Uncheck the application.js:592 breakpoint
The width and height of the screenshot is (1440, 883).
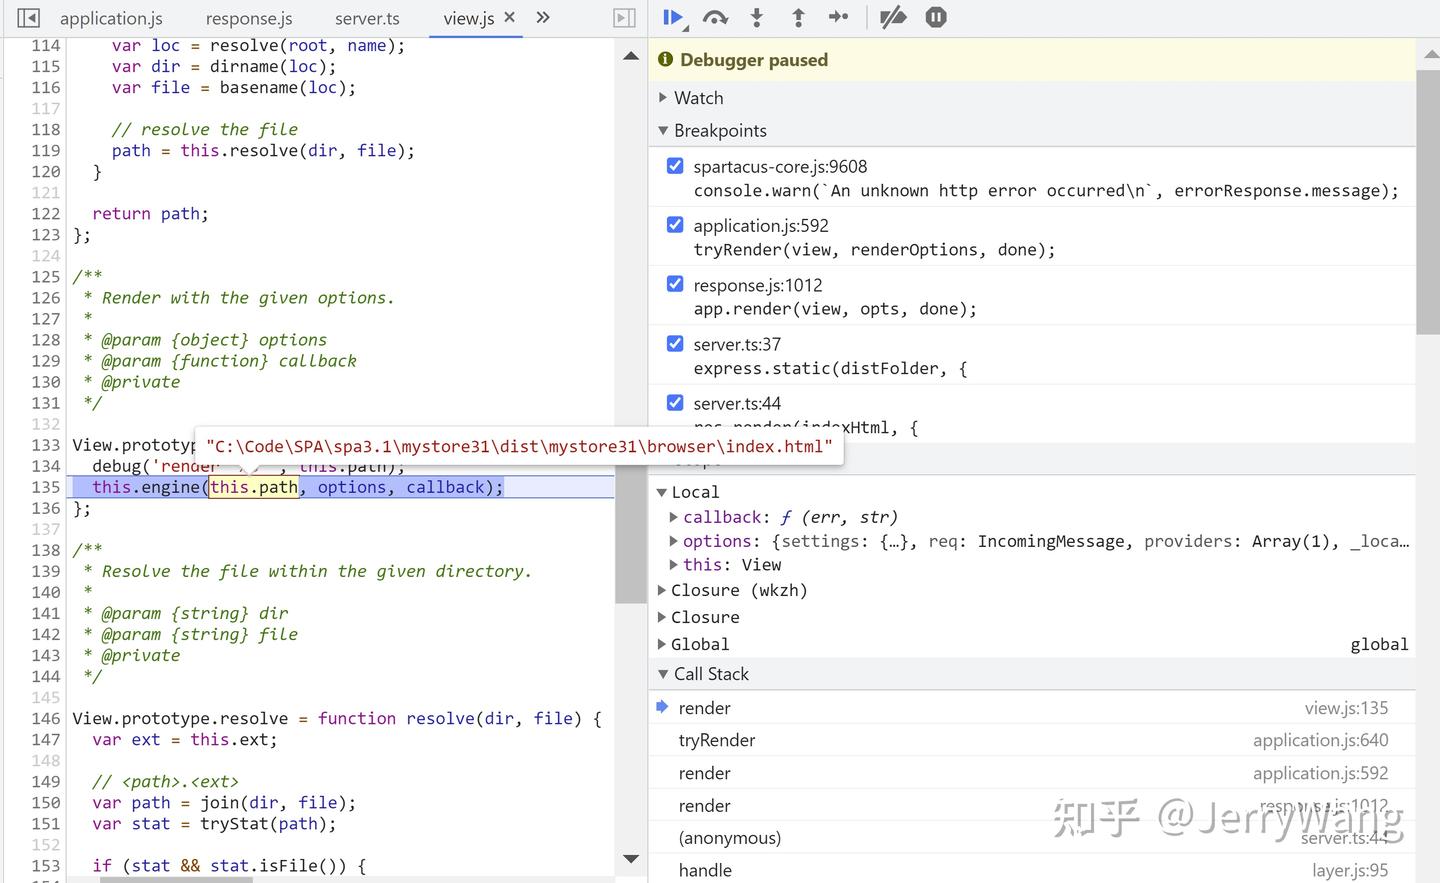675,225
